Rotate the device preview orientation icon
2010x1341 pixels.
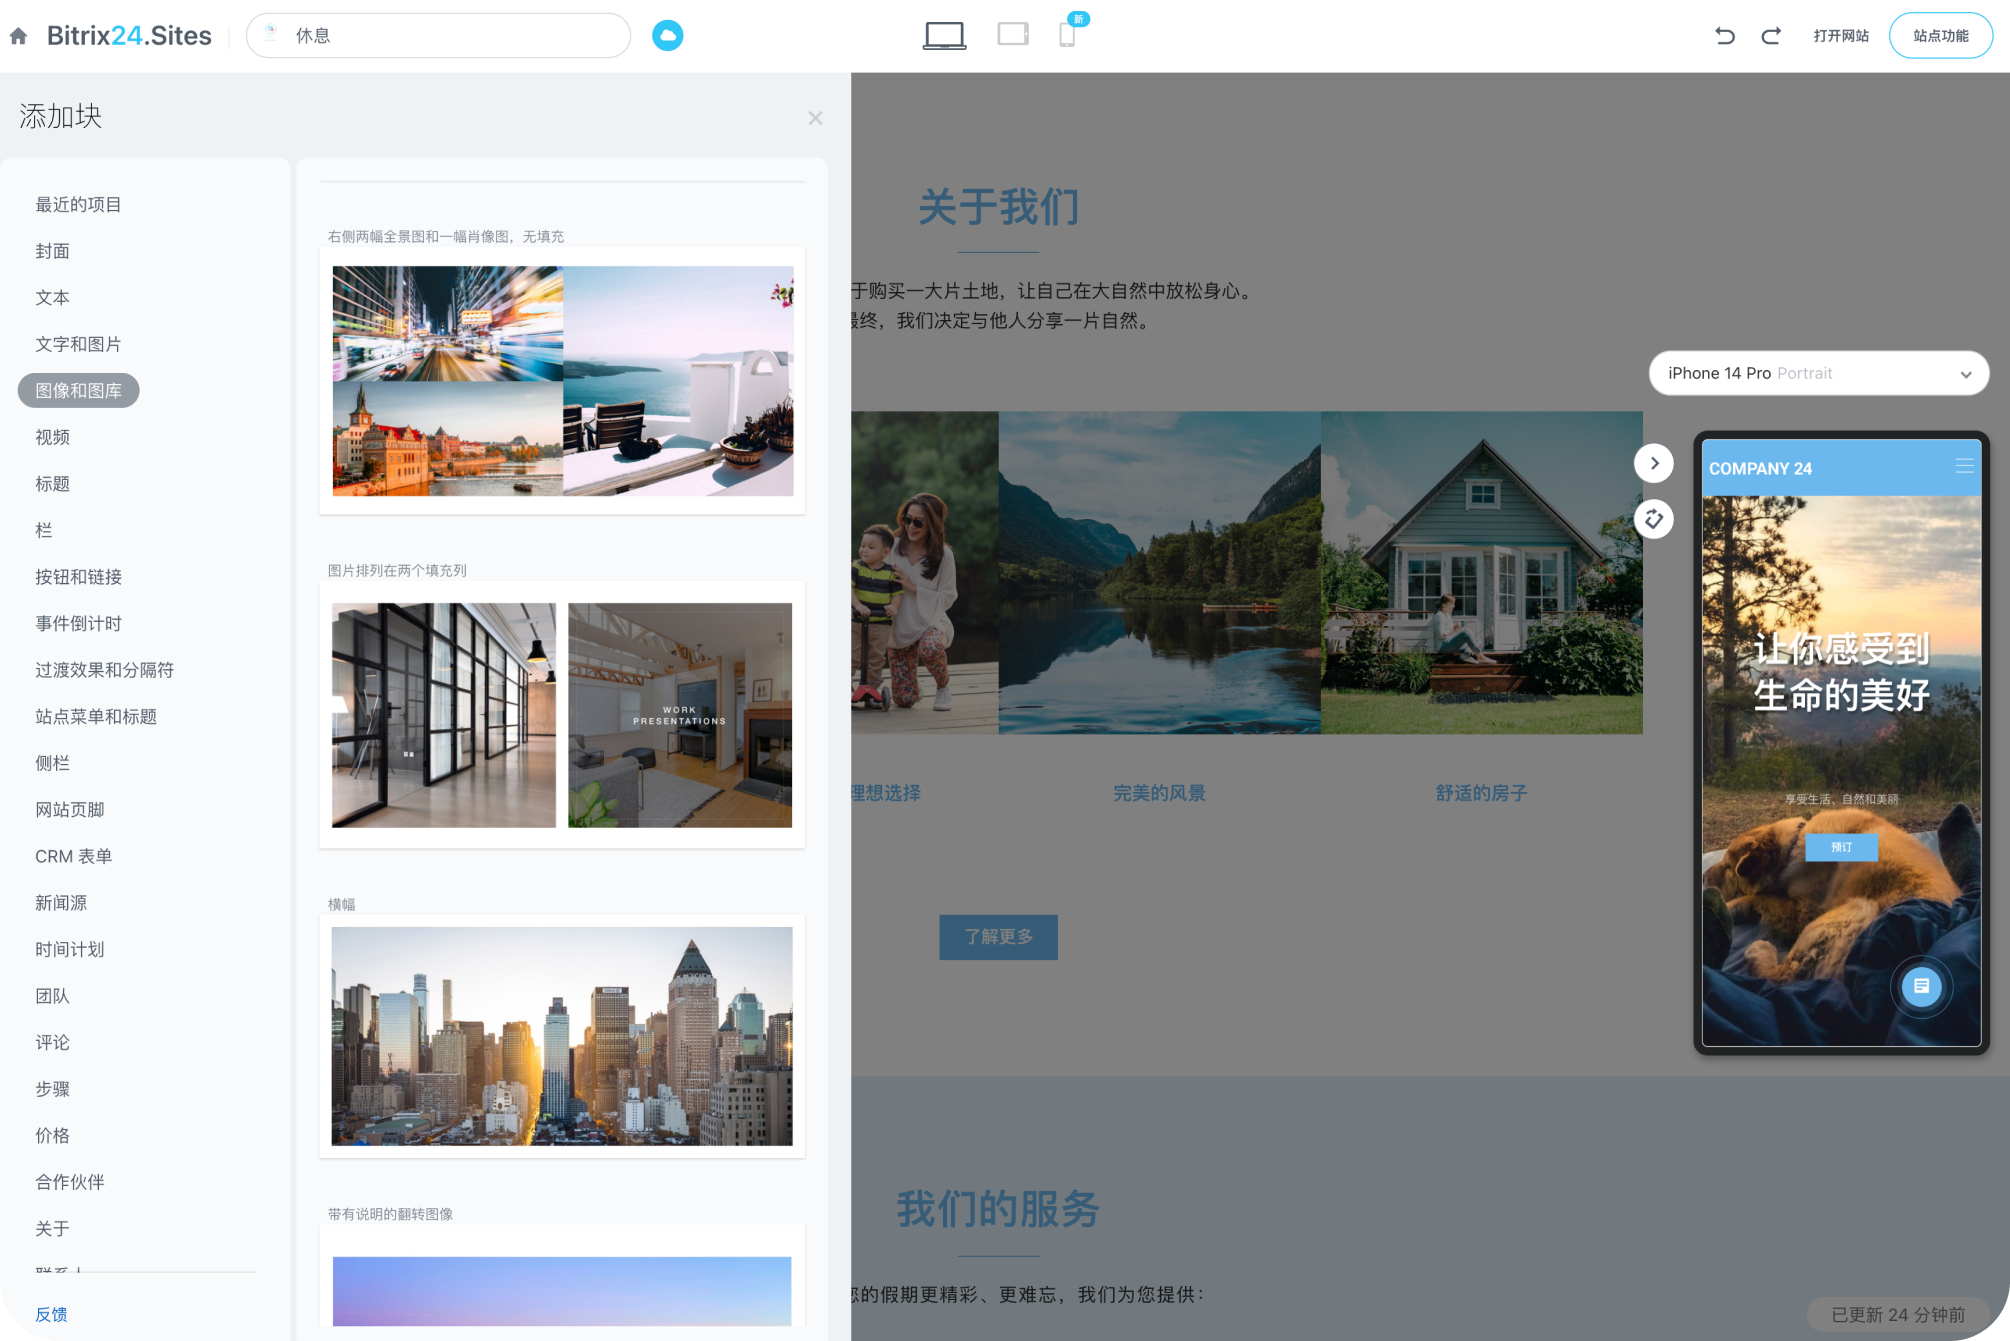pos(1653,519)
